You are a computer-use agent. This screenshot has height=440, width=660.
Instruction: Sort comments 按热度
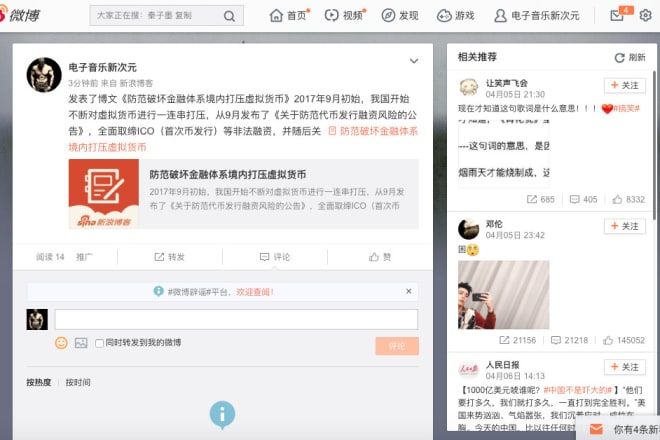[39, 382]
